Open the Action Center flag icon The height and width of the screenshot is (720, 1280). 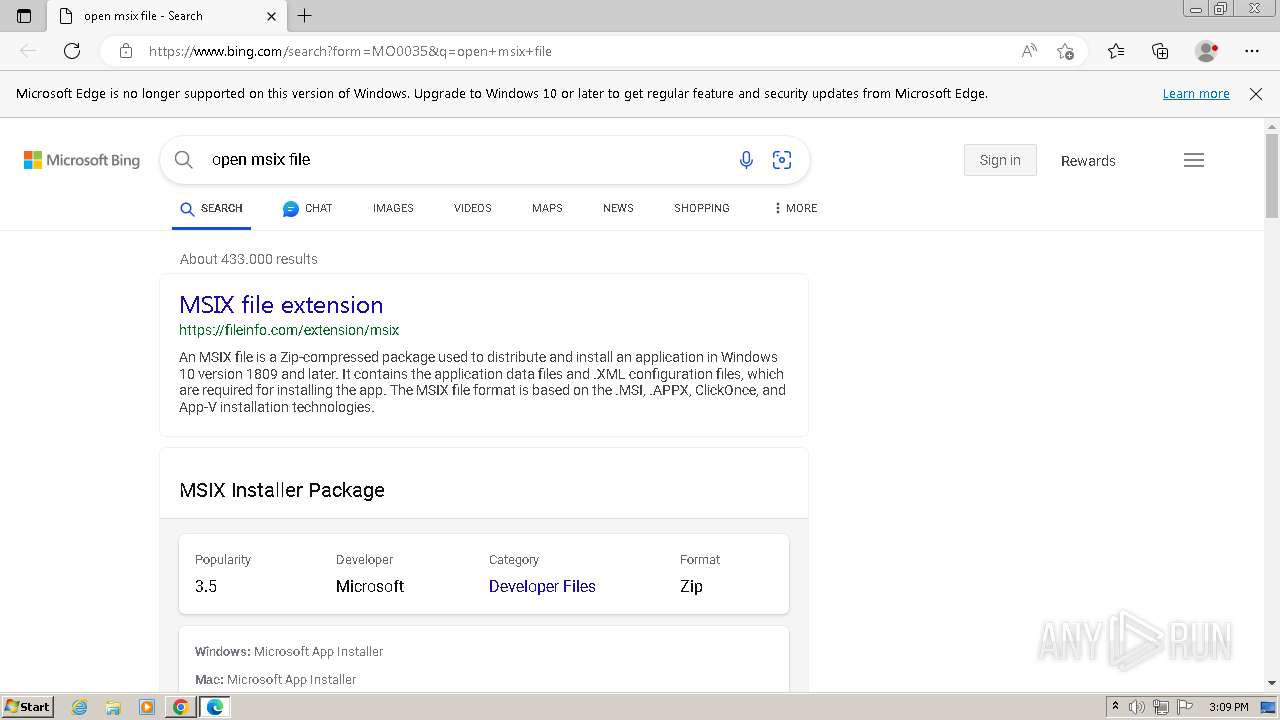1185,707
